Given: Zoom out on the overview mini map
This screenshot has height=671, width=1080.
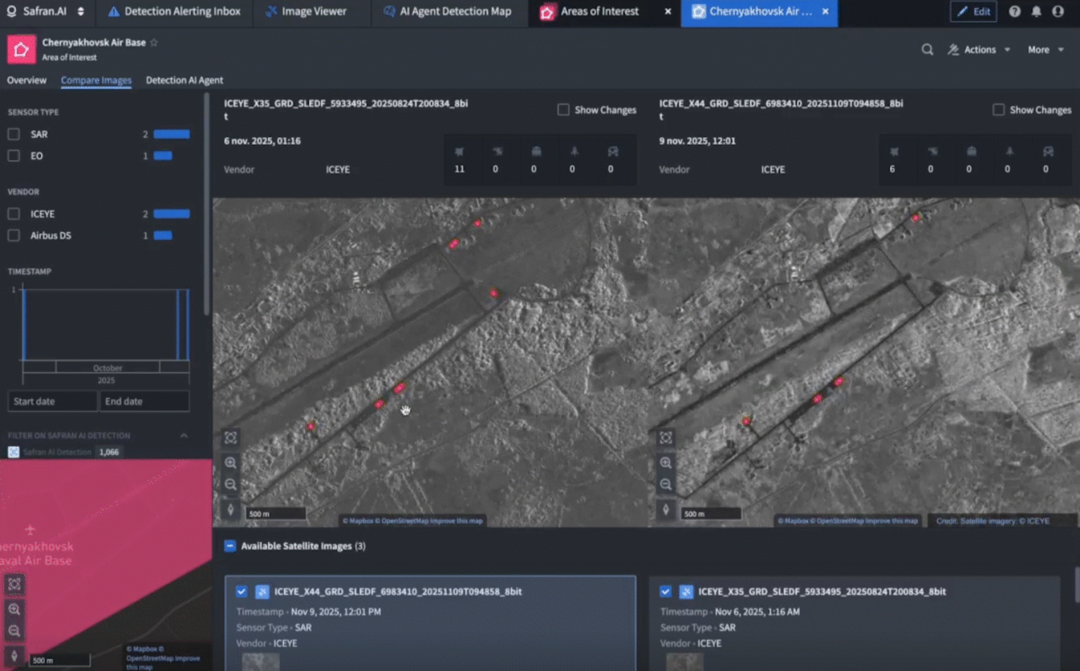Looking at the screenshot, I should pos(14,631).
